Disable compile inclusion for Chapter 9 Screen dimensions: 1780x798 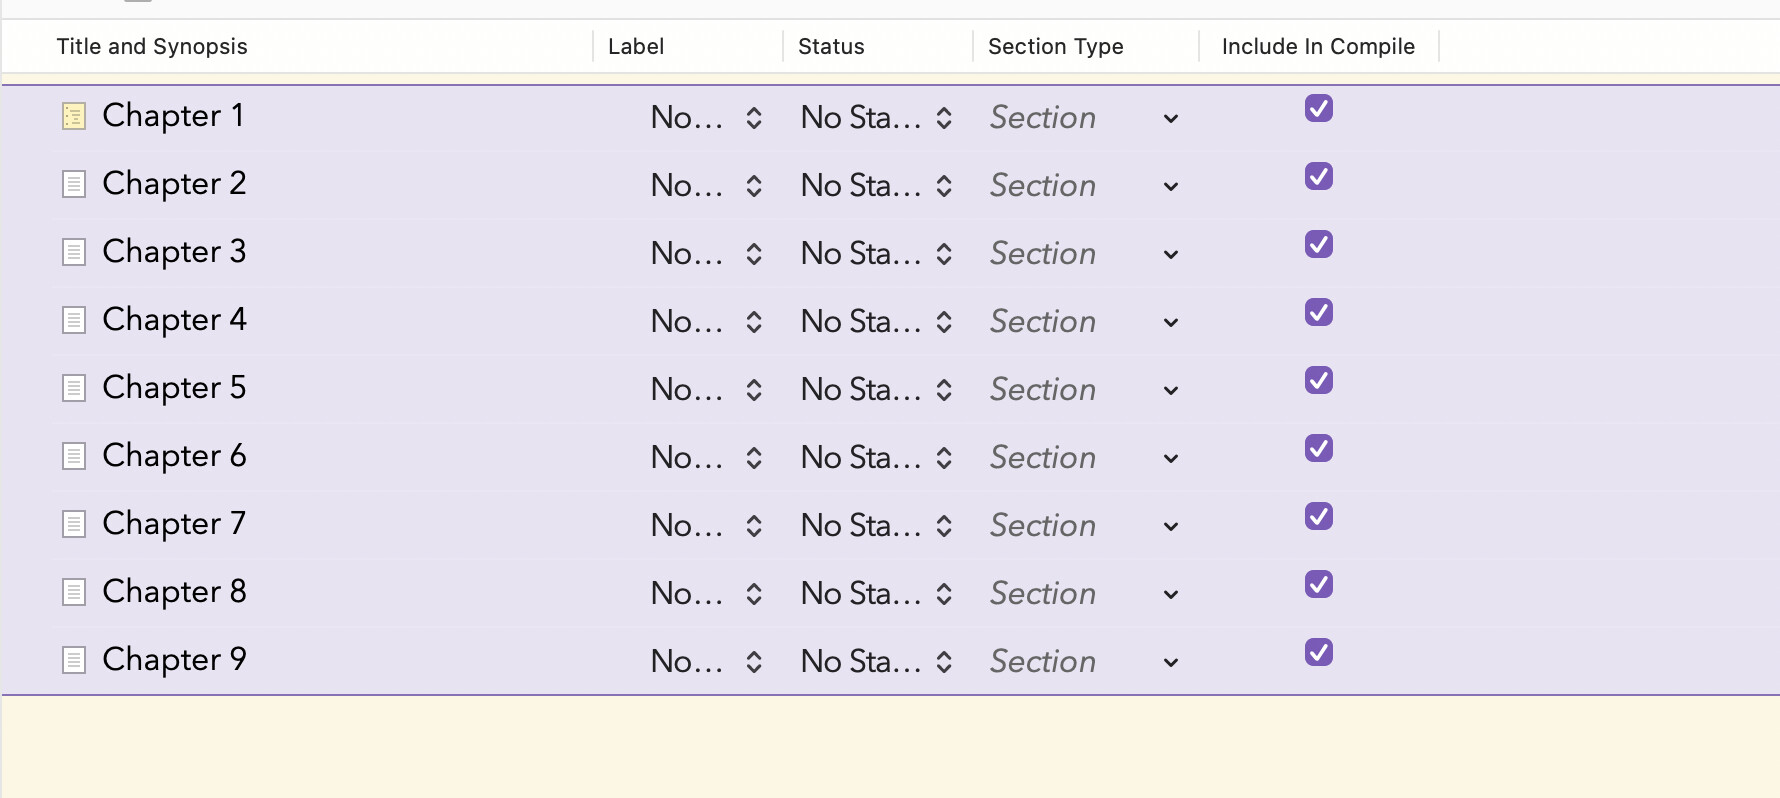click(1318, 652)
